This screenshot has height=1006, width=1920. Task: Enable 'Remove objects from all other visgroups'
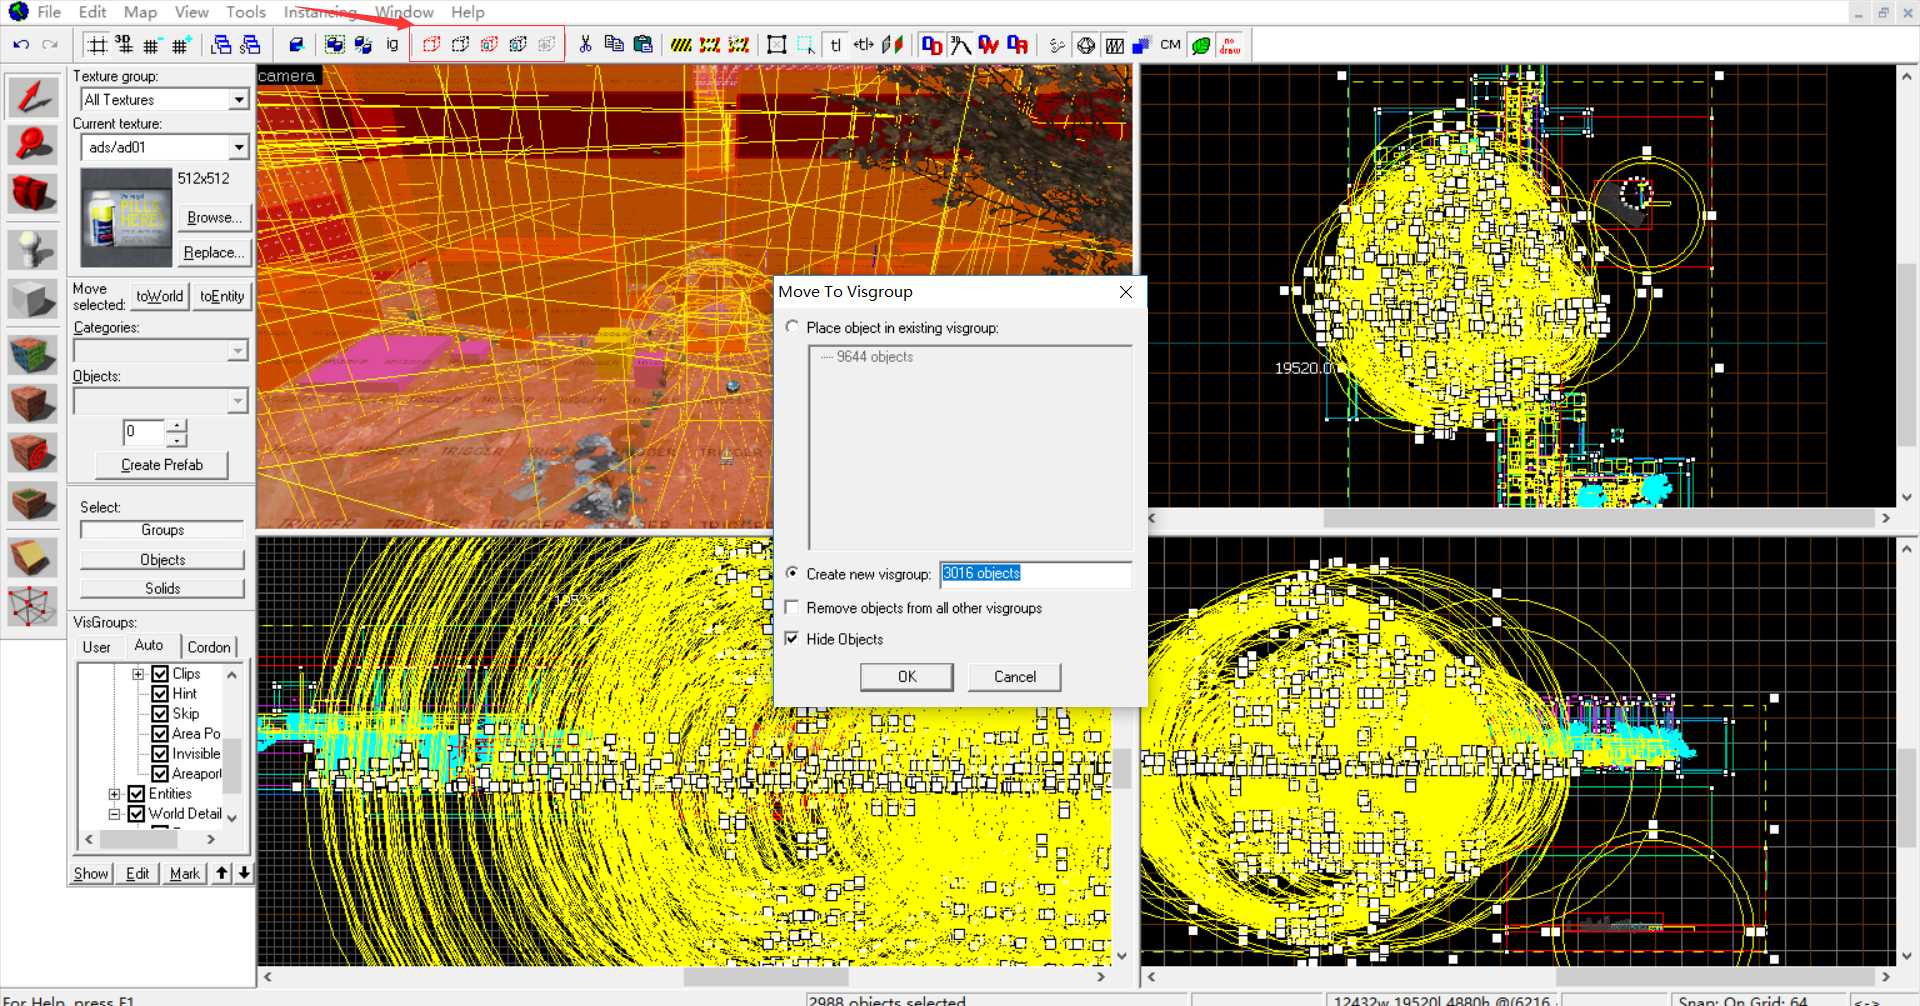click(x=793, y=608)
